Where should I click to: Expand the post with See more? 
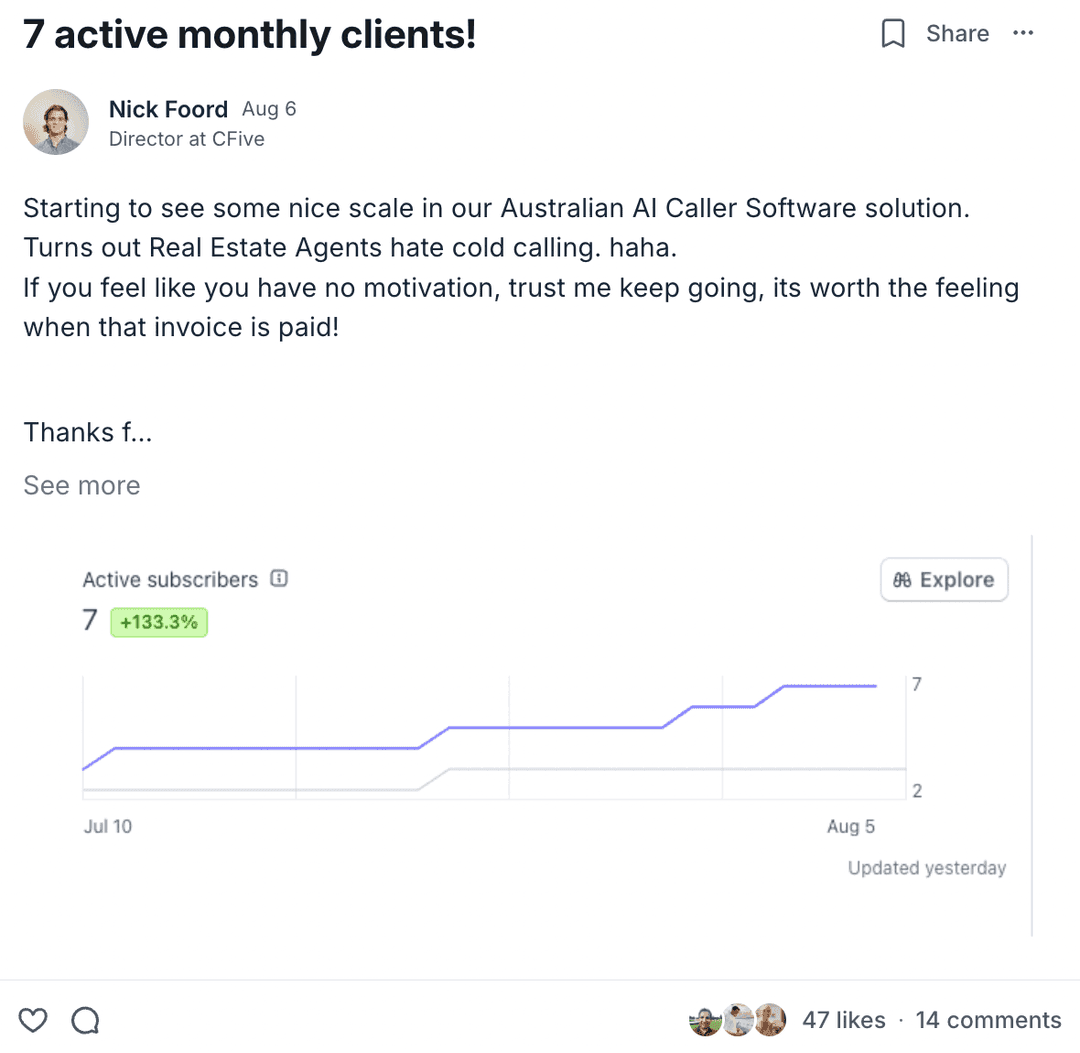pos(82,486)
